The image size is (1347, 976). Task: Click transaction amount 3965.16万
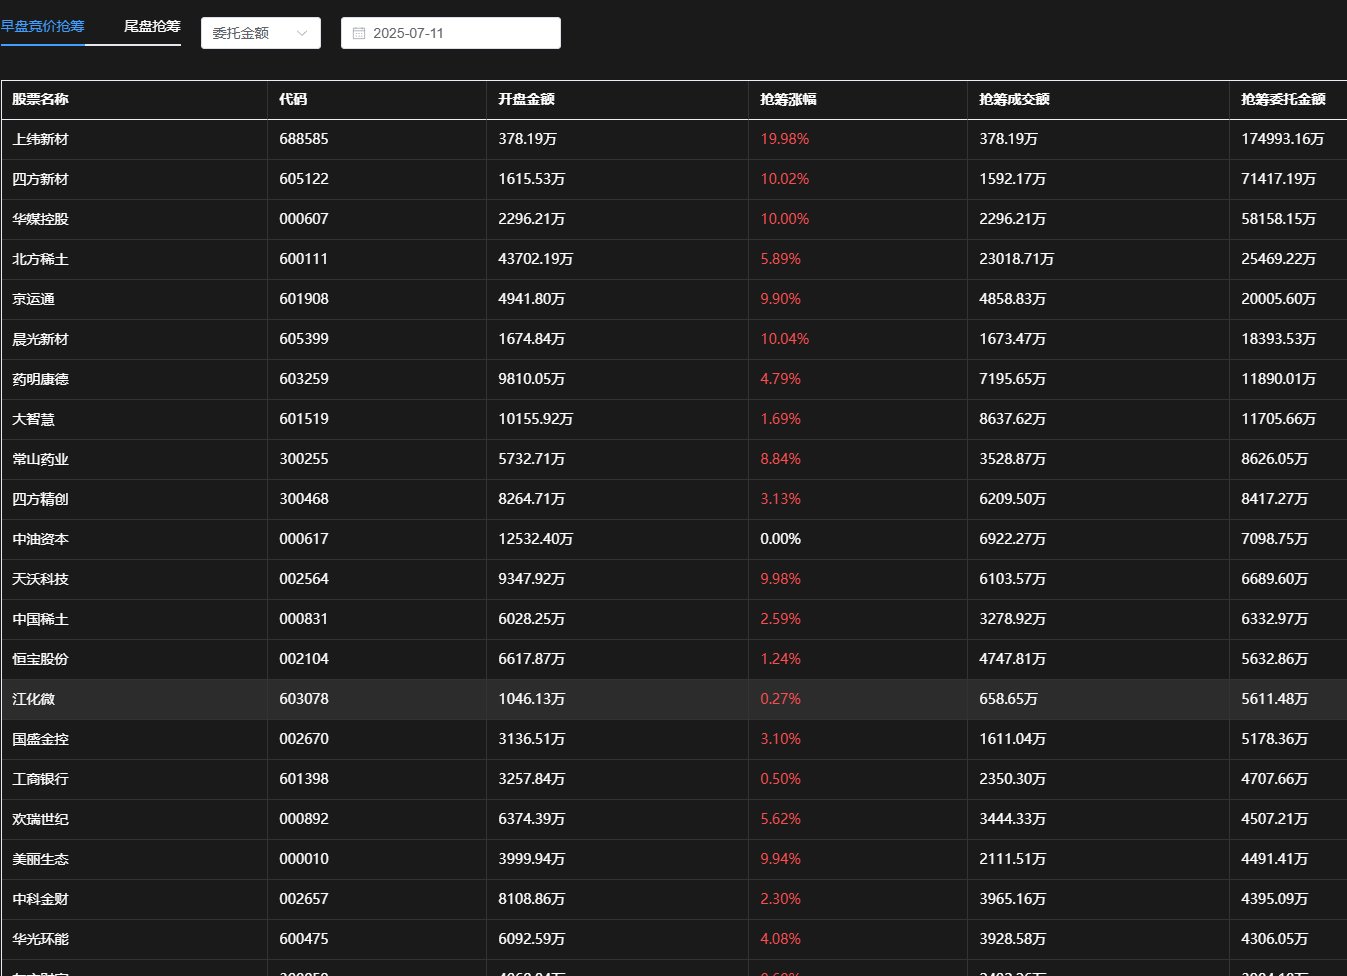[x=1013, y=899]
